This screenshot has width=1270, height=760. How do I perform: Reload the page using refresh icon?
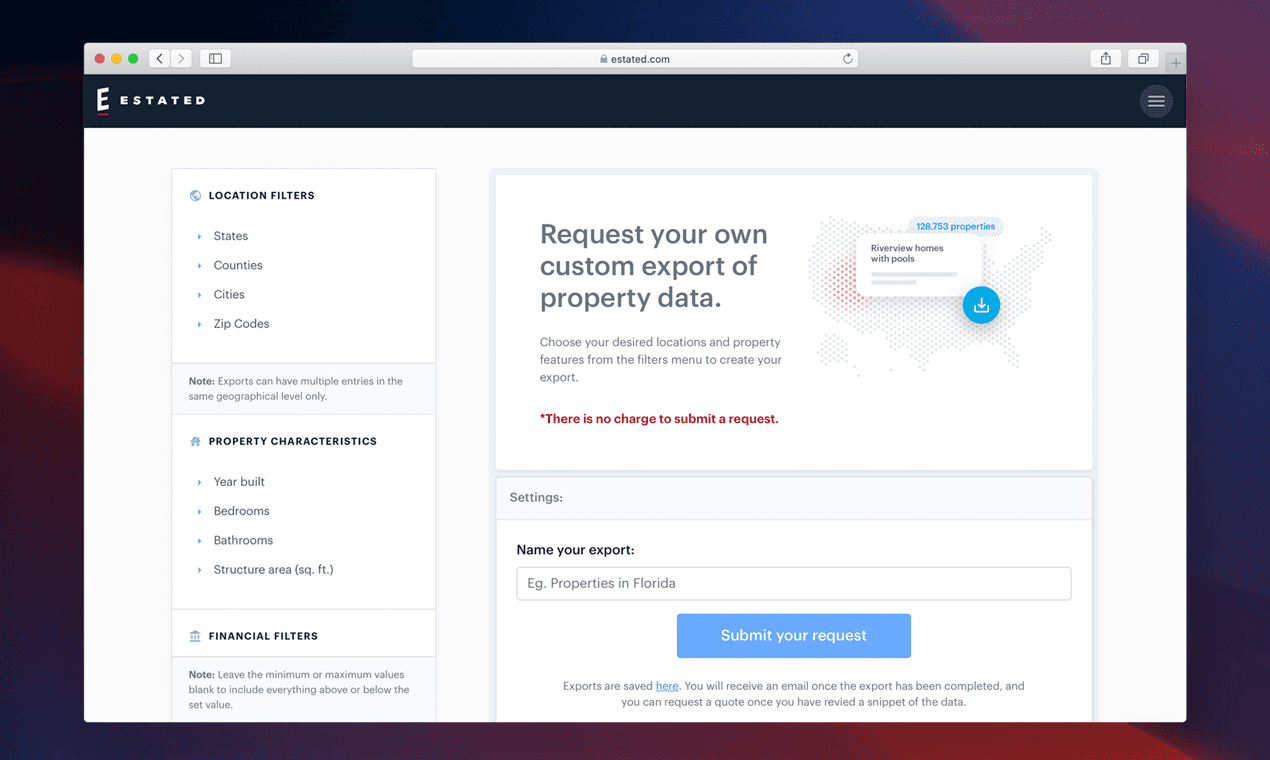coord(847,59)
